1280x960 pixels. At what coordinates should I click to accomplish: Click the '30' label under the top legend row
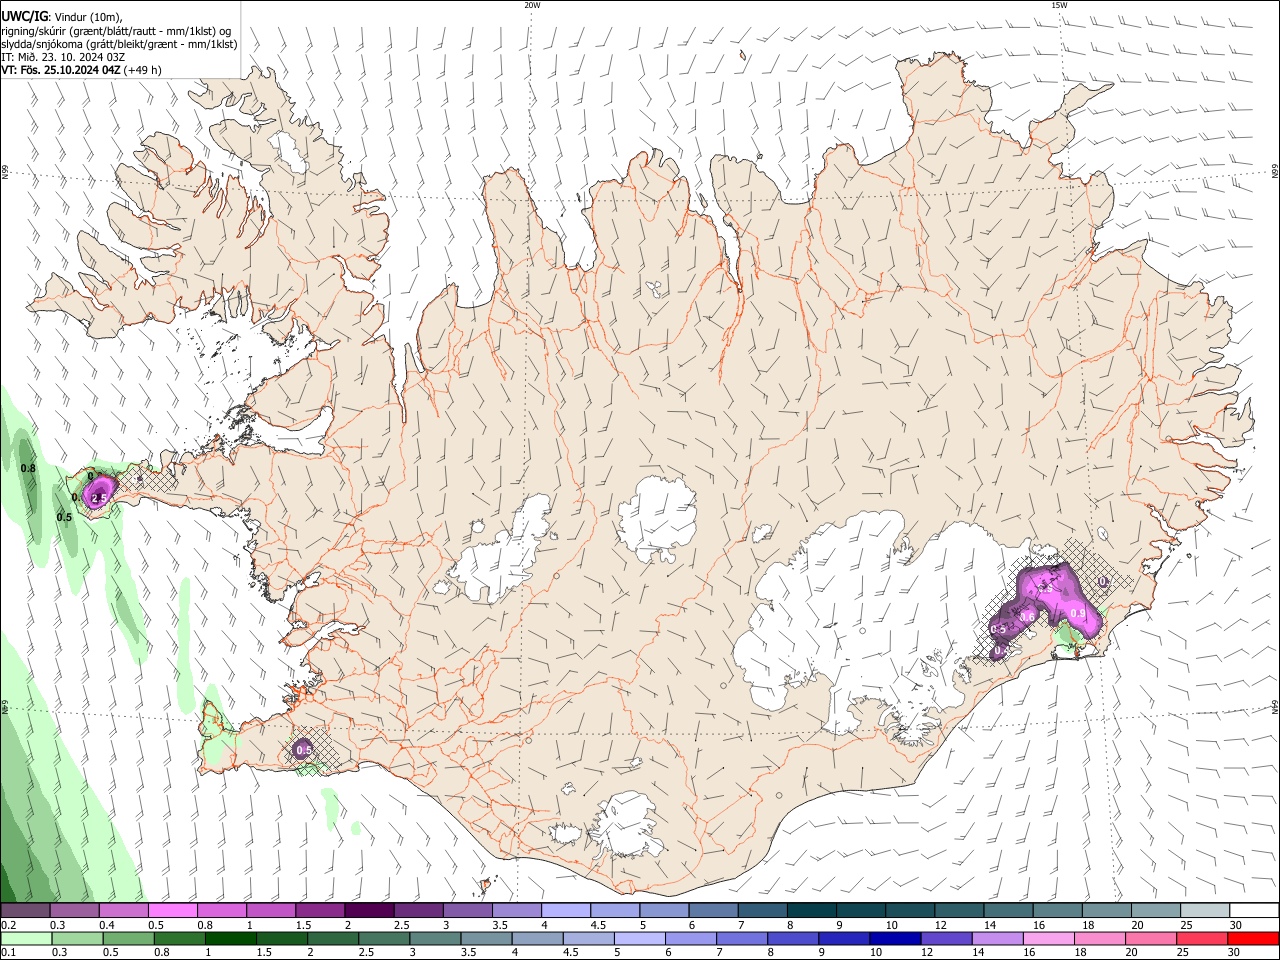coord(1234,925)
